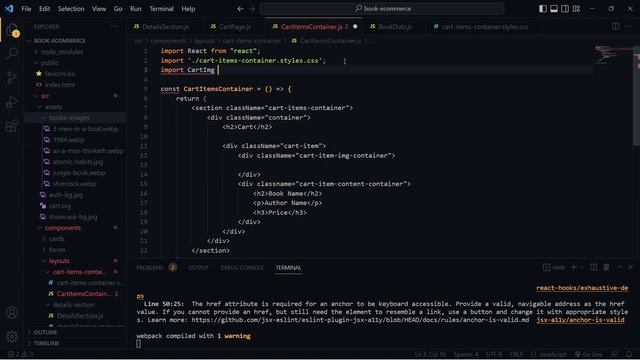The height and width of the screenshot is (360, 640).
Task: Open index.html in the explorer
Action: click(60, 85)
